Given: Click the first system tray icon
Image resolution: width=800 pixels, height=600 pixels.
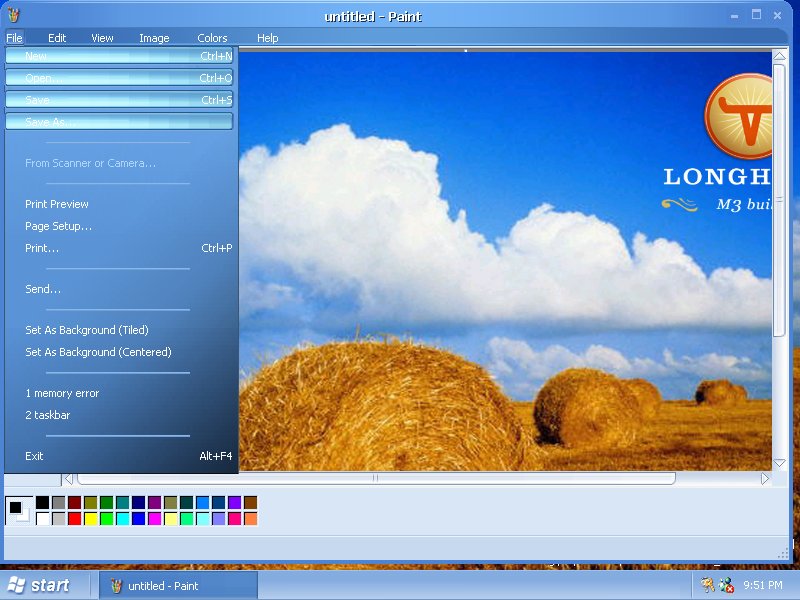Looking at the screenshot, I should pyautogui.click(x=708, y=585).
